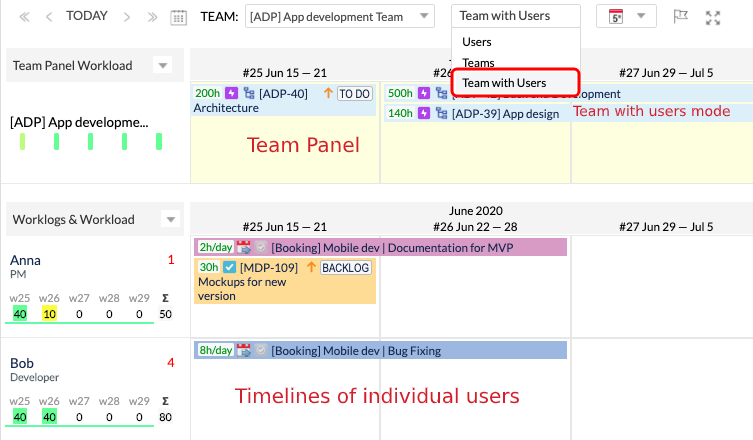This screenshot has width=753, height=440.
Task: Click the calendar icon on Anna's booking
Action: coord(244,247)
